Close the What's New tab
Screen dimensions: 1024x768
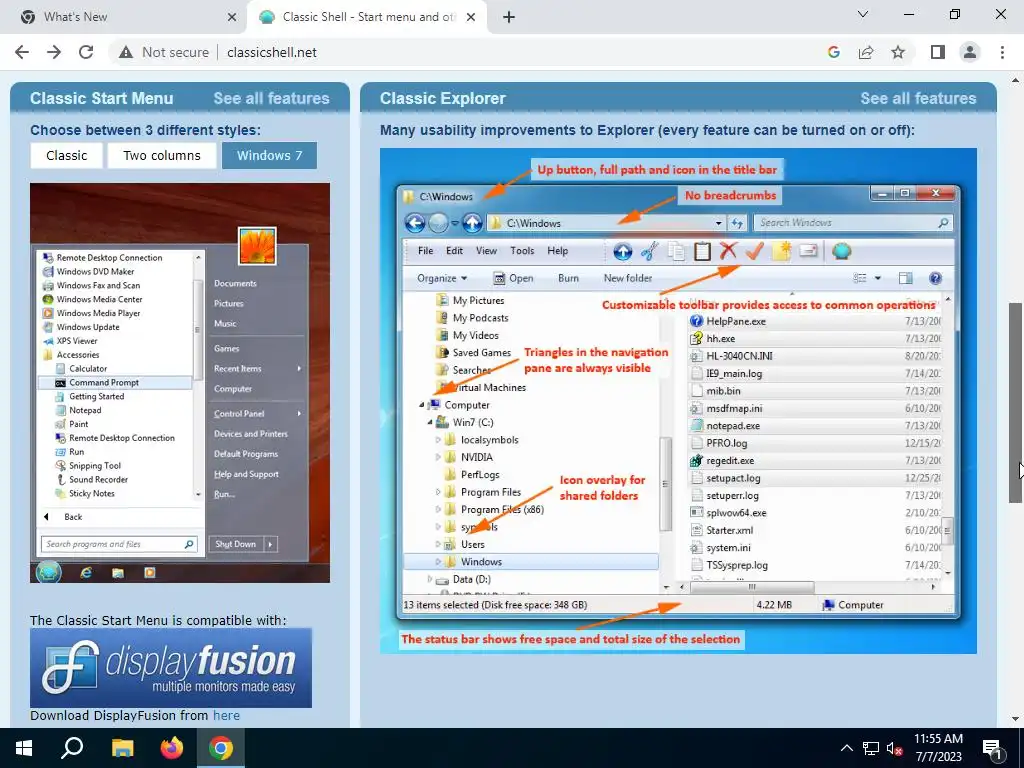(232, 17)
